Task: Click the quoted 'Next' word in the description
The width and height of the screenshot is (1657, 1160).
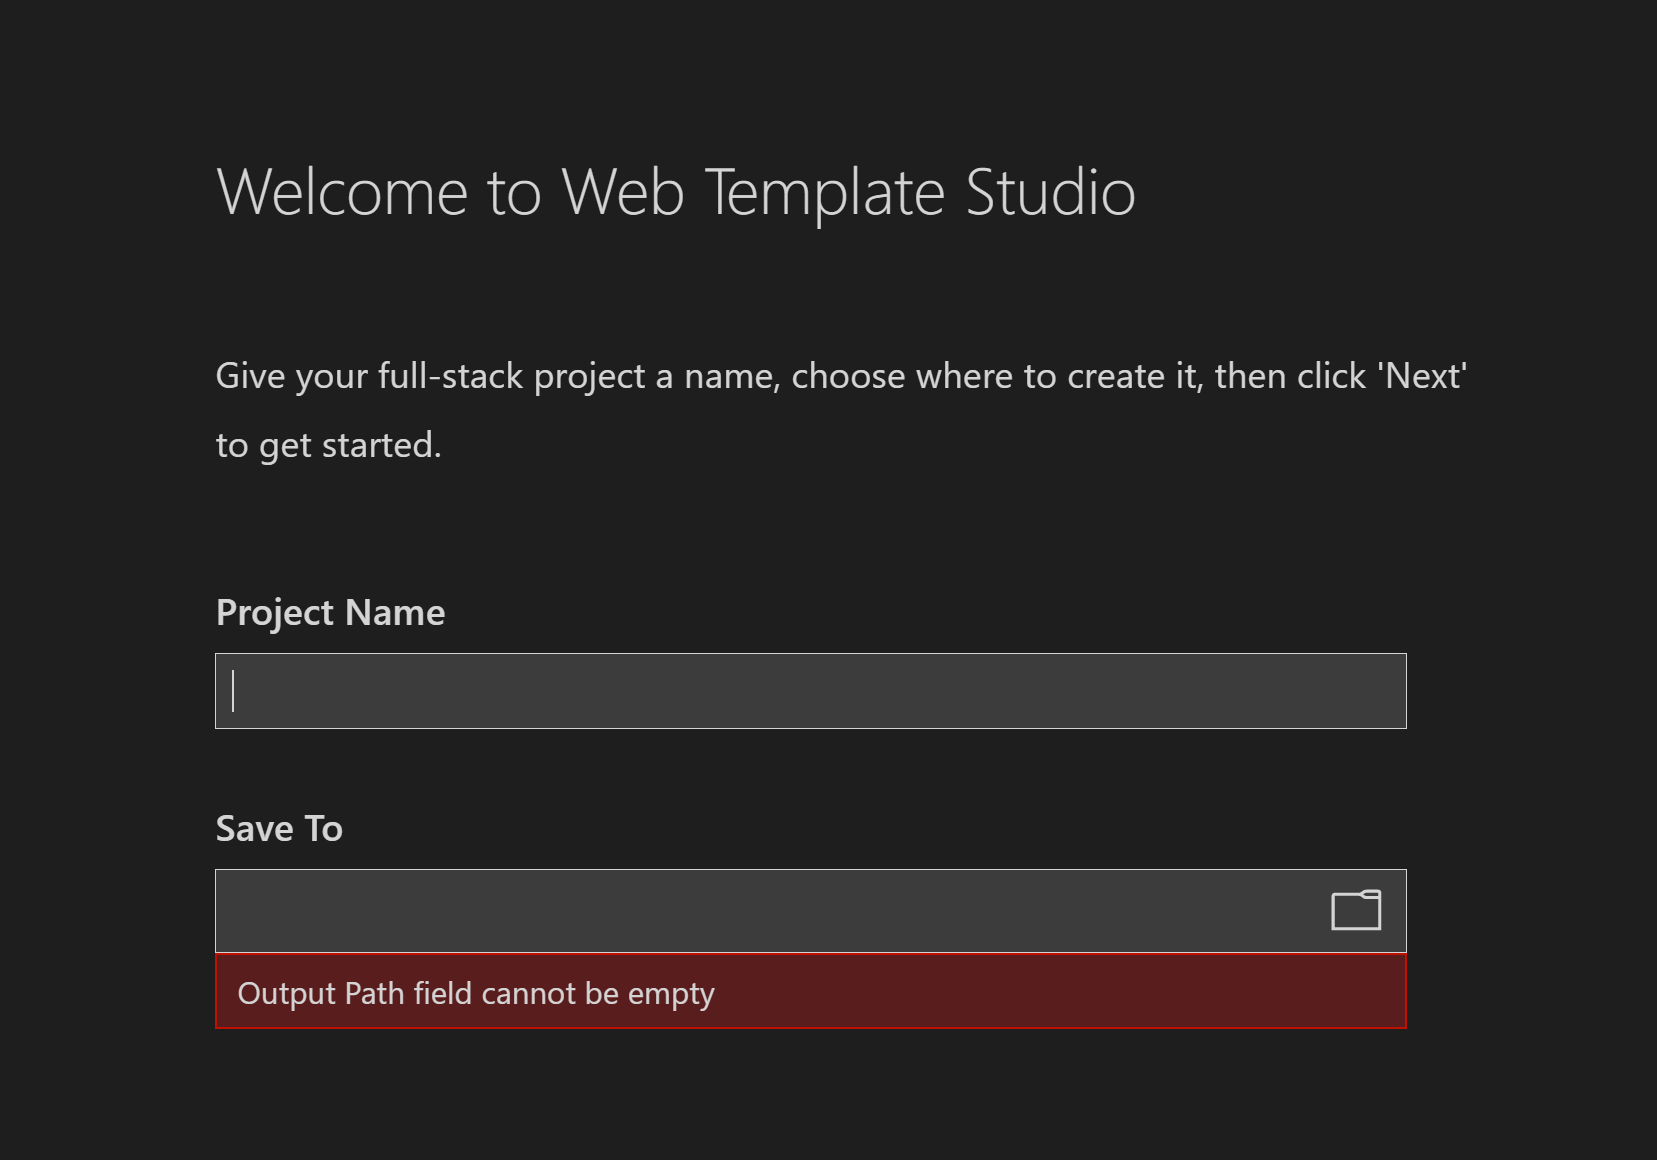Action: [x=1422, y=376]
